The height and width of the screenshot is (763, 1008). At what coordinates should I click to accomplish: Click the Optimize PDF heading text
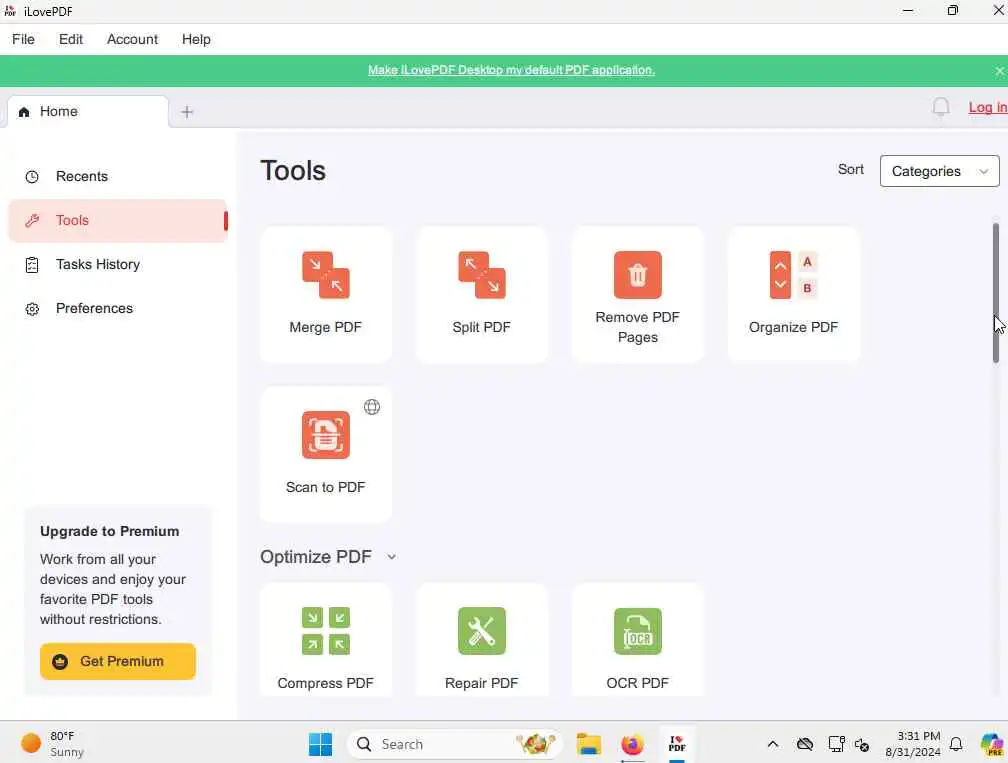[316, 557]
